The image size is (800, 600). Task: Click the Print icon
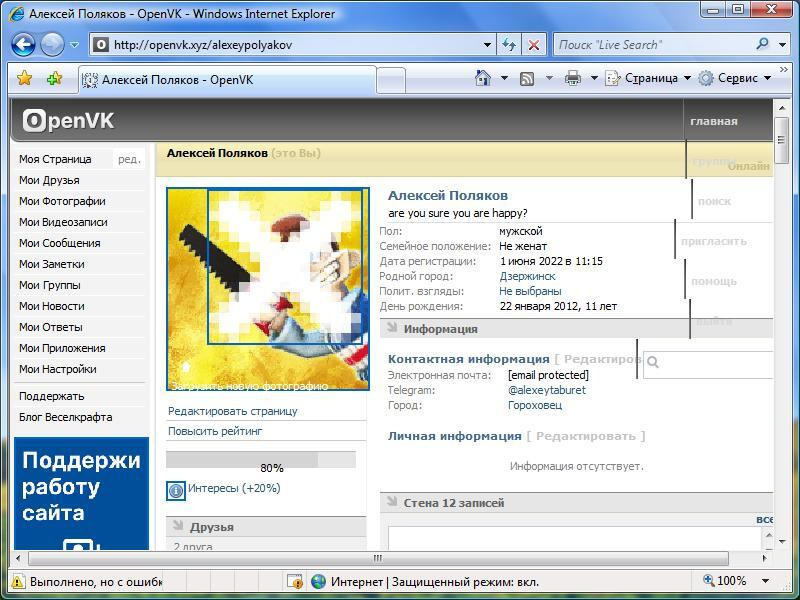click(573, 78)
